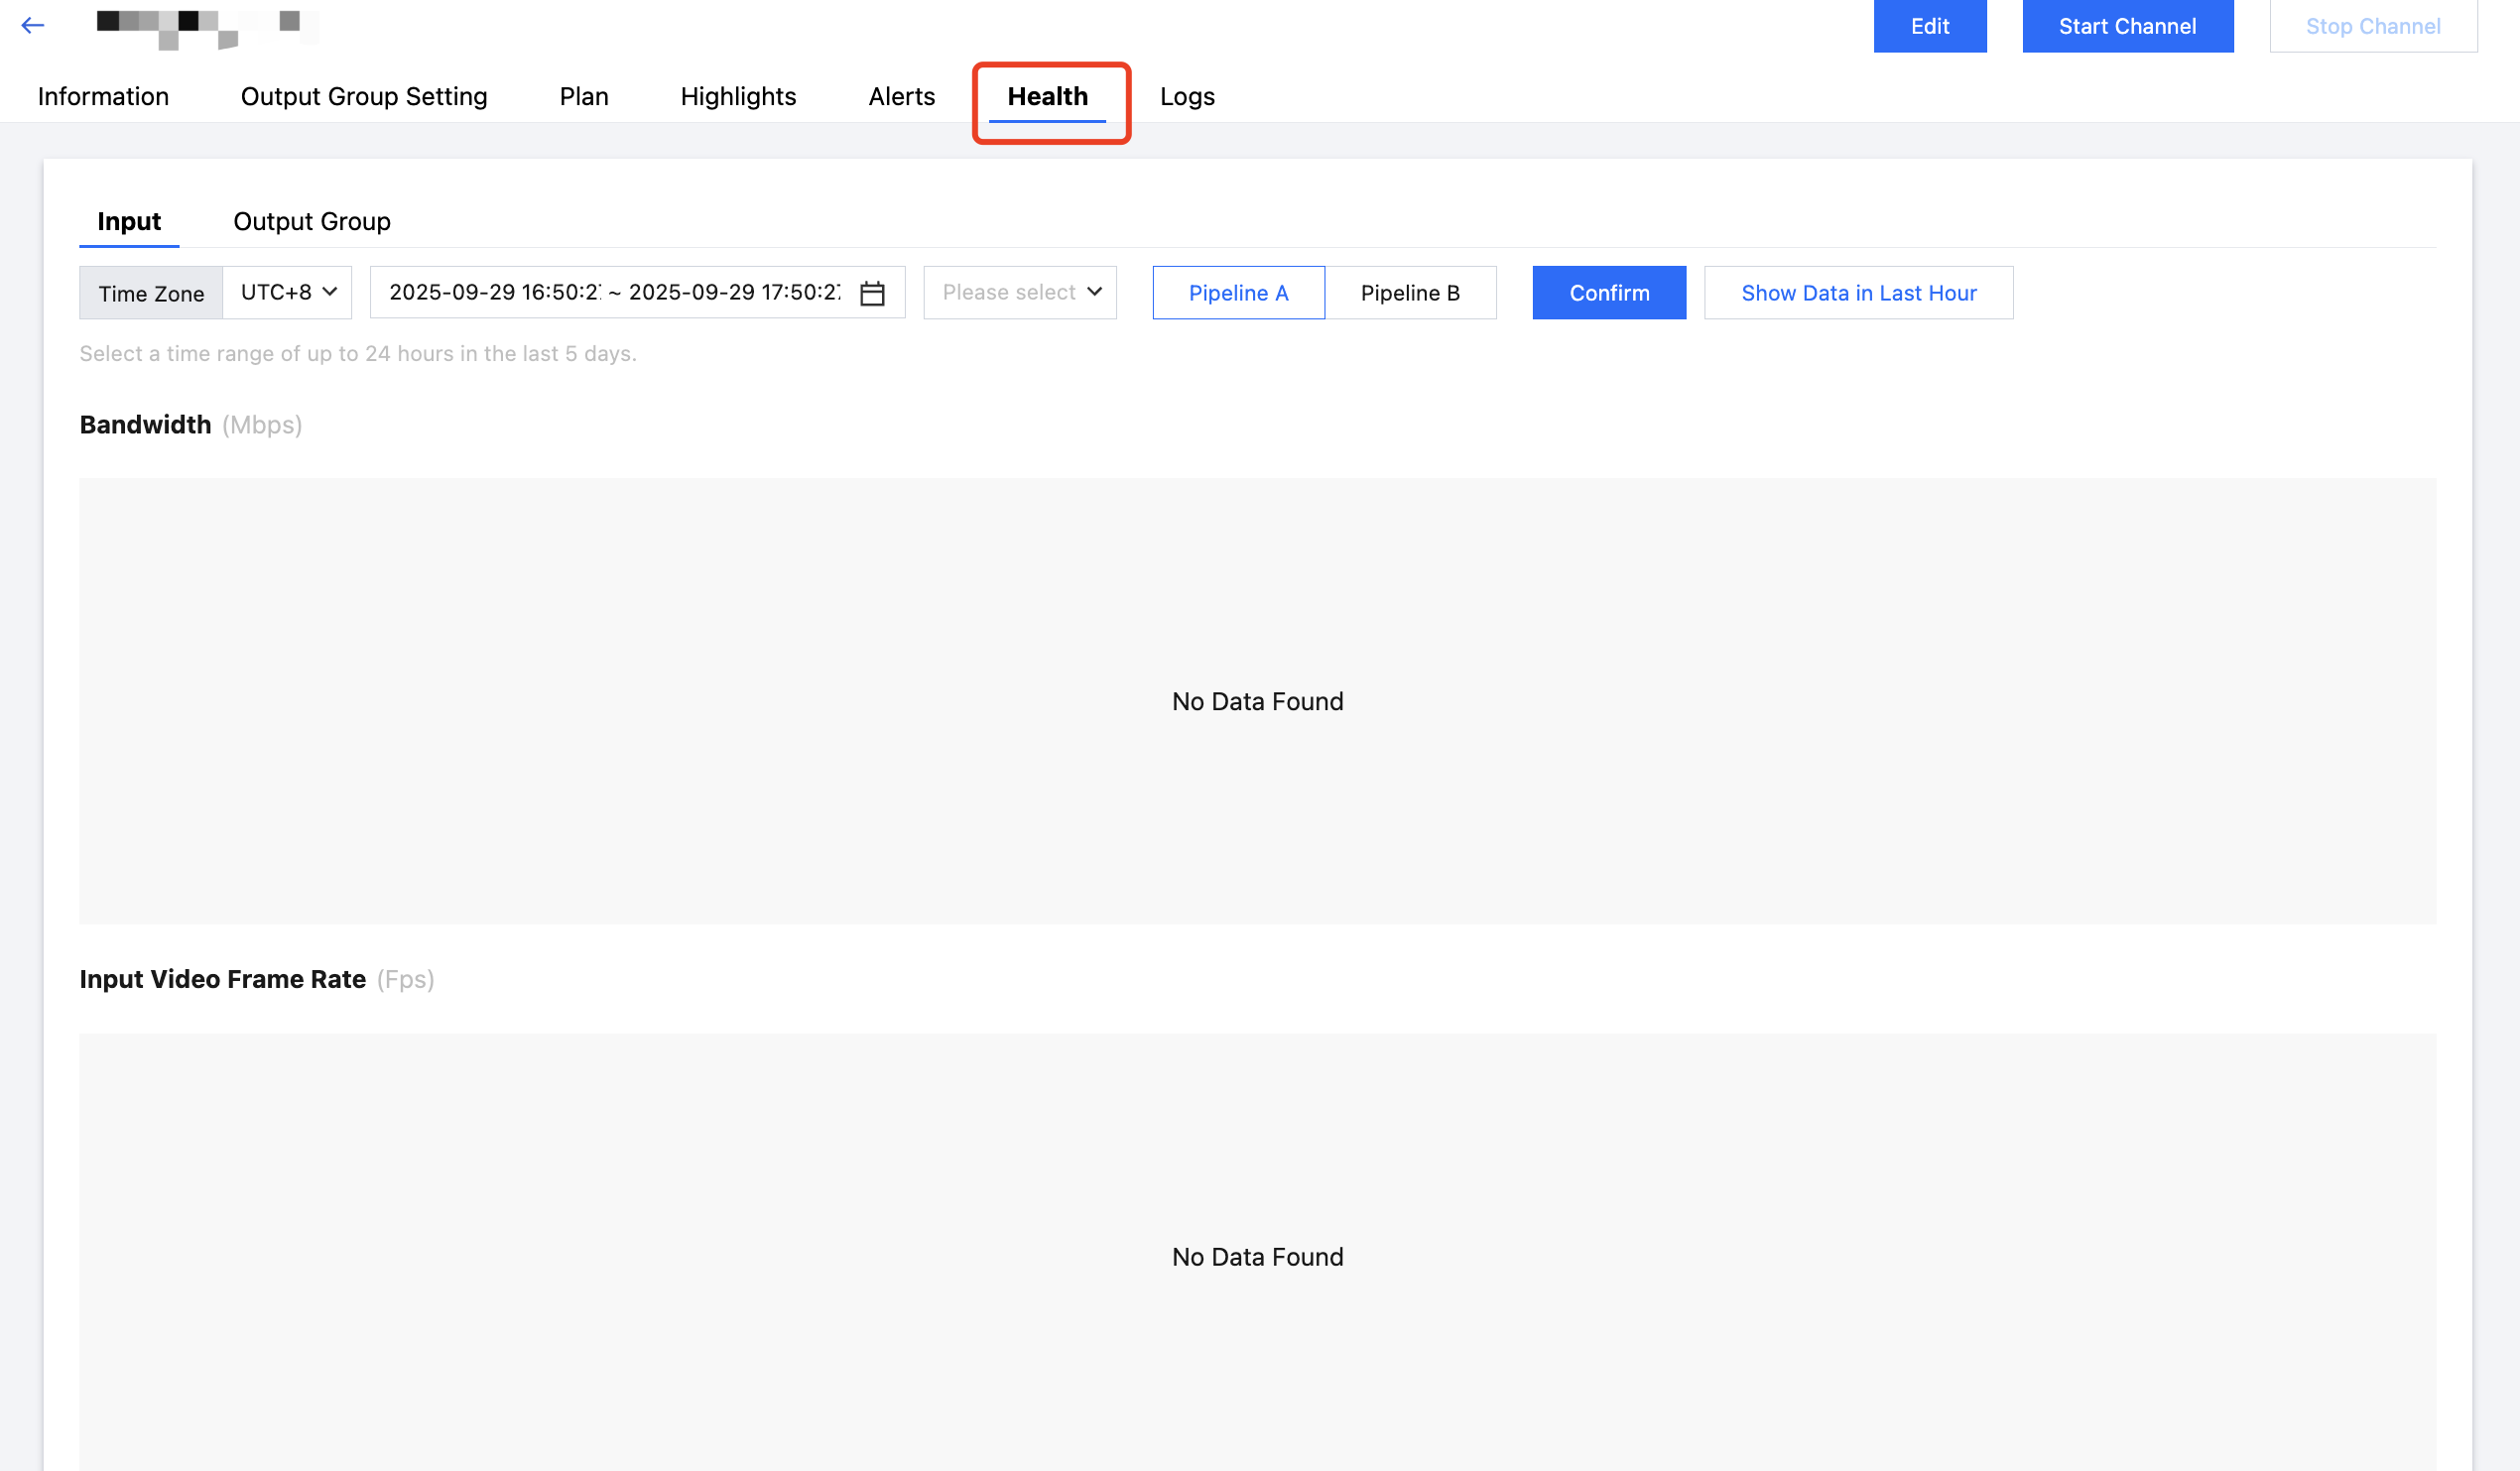Open the Information tab

click(103, 96)
